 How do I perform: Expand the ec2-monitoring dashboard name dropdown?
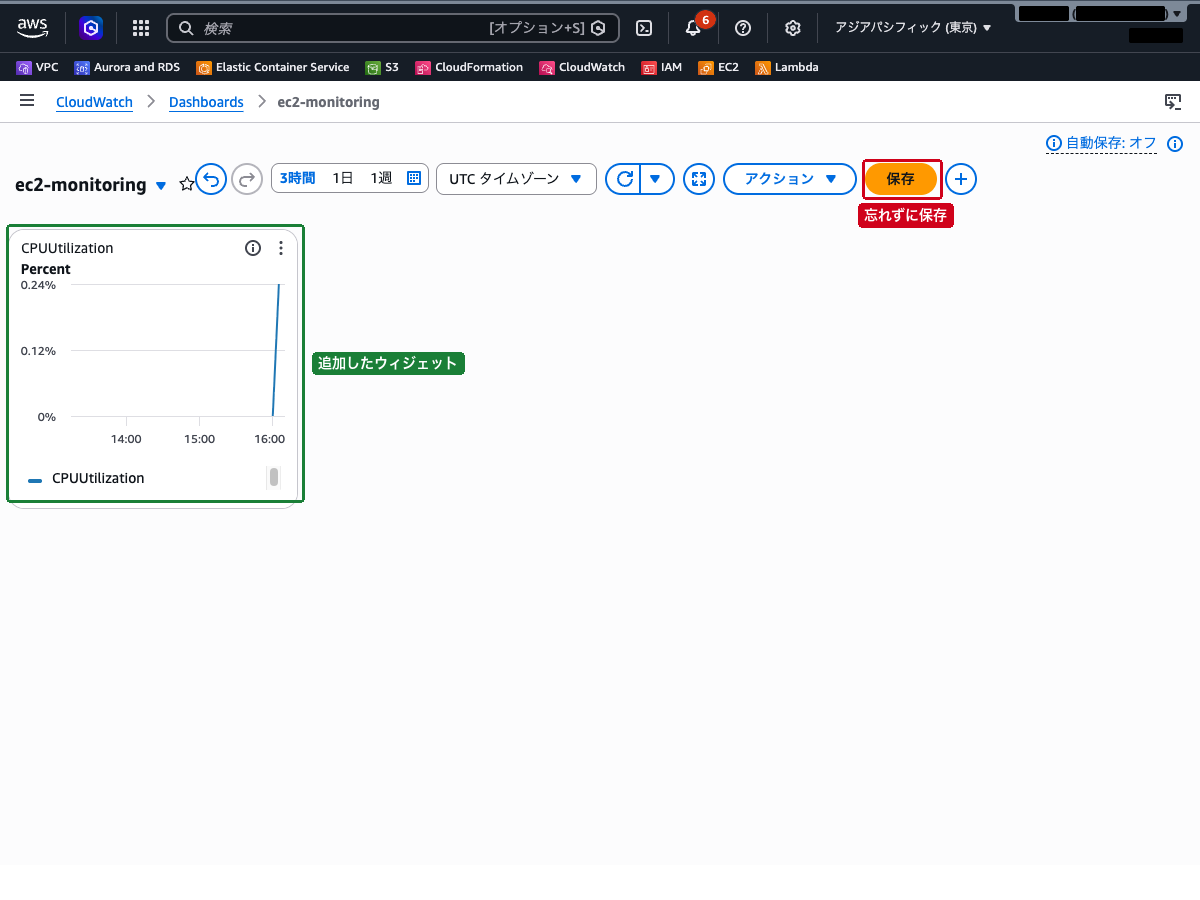point(161,185)
